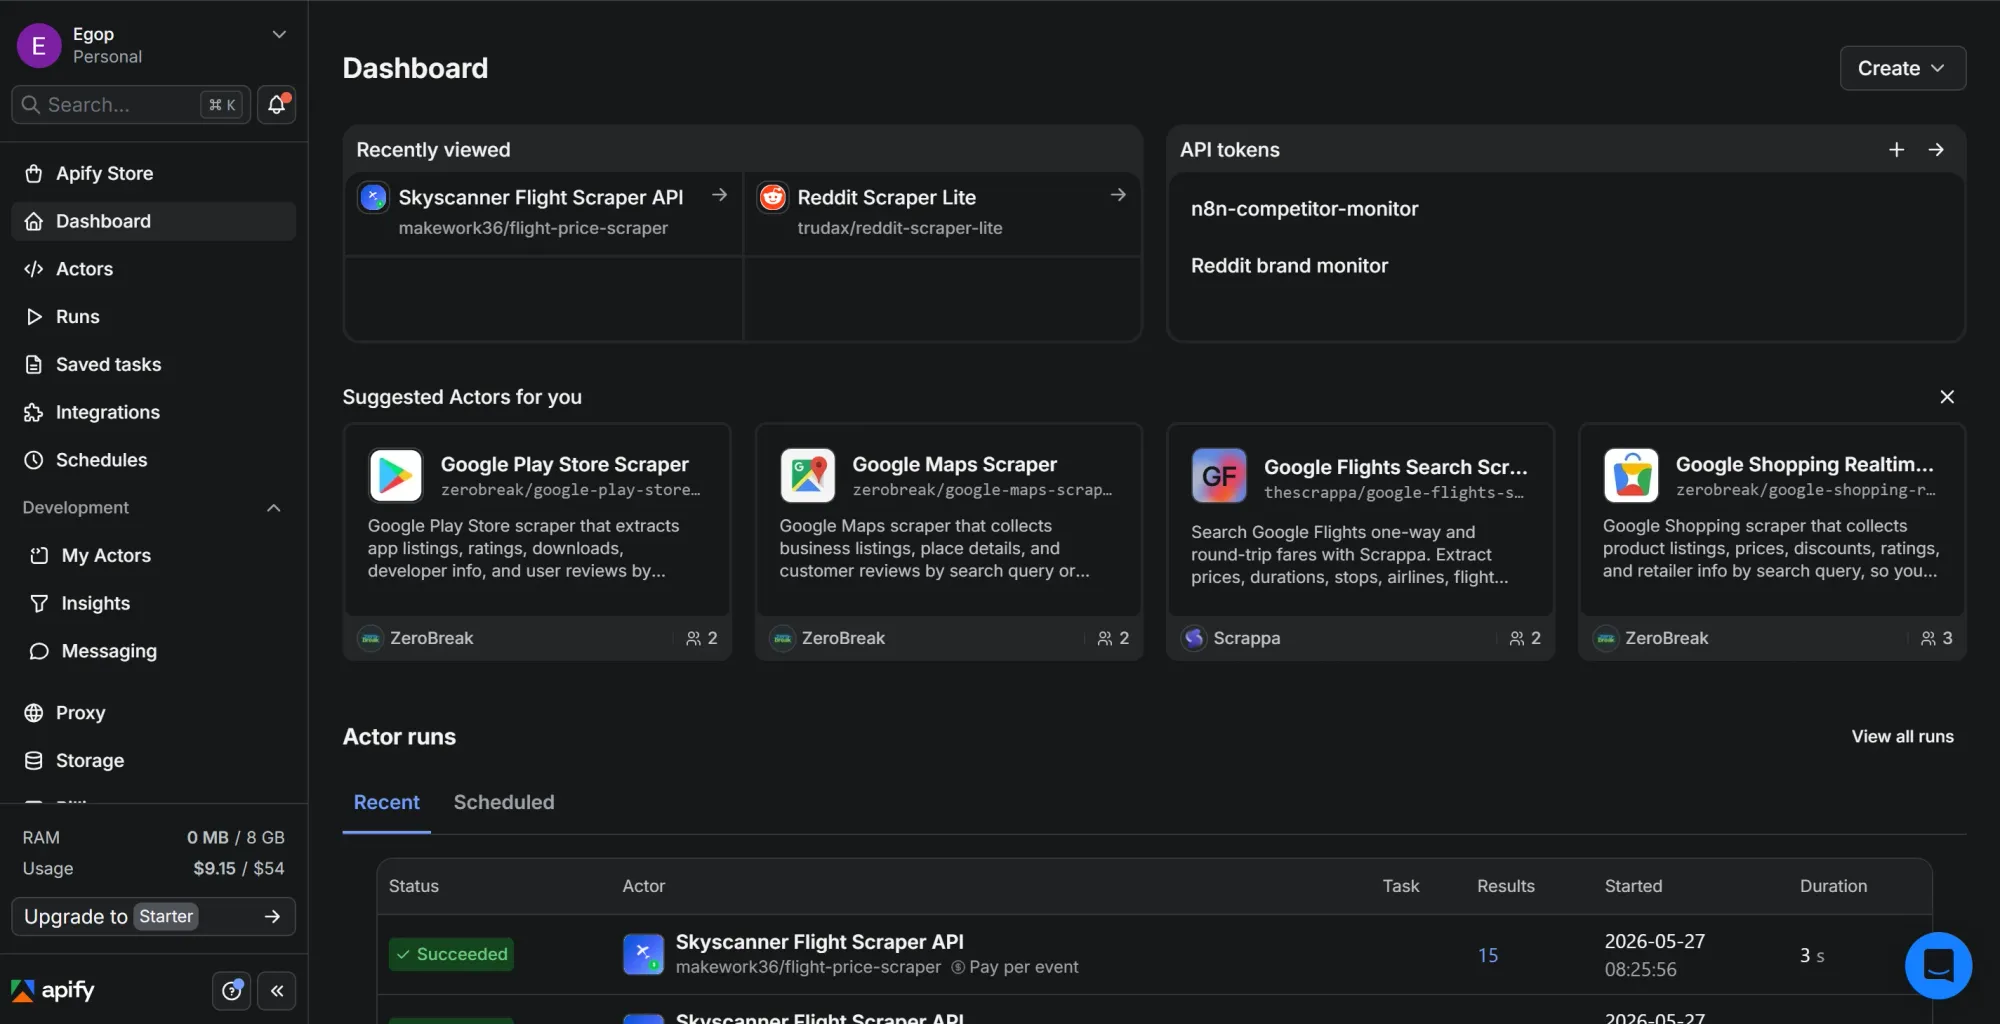This screenshot has height=1024, width=2000.
Task: Click the apify logo in sidebar footer
Action: point(53,991)
